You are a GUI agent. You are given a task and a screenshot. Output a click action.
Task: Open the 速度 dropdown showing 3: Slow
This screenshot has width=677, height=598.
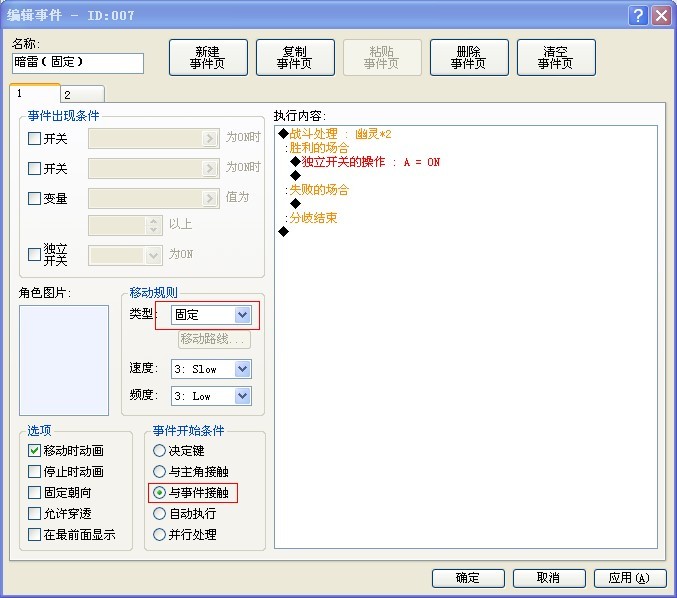tap(211, 369)
